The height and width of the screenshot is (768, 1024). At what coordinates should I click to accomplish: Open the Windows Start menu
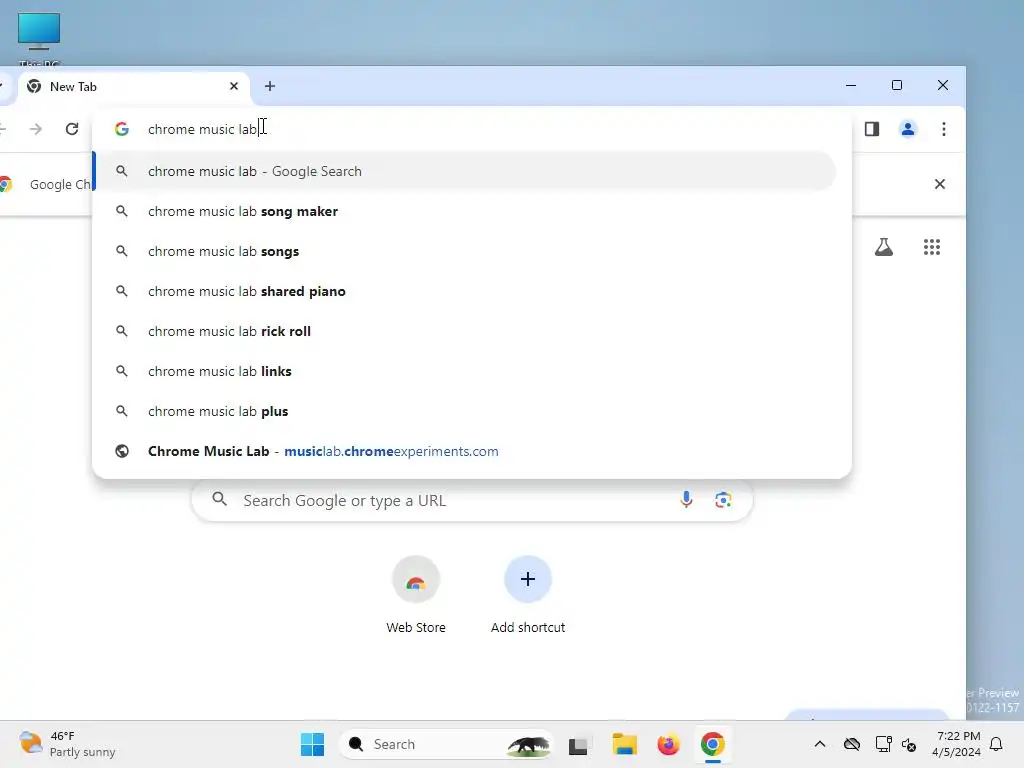(x=312, y=744)
